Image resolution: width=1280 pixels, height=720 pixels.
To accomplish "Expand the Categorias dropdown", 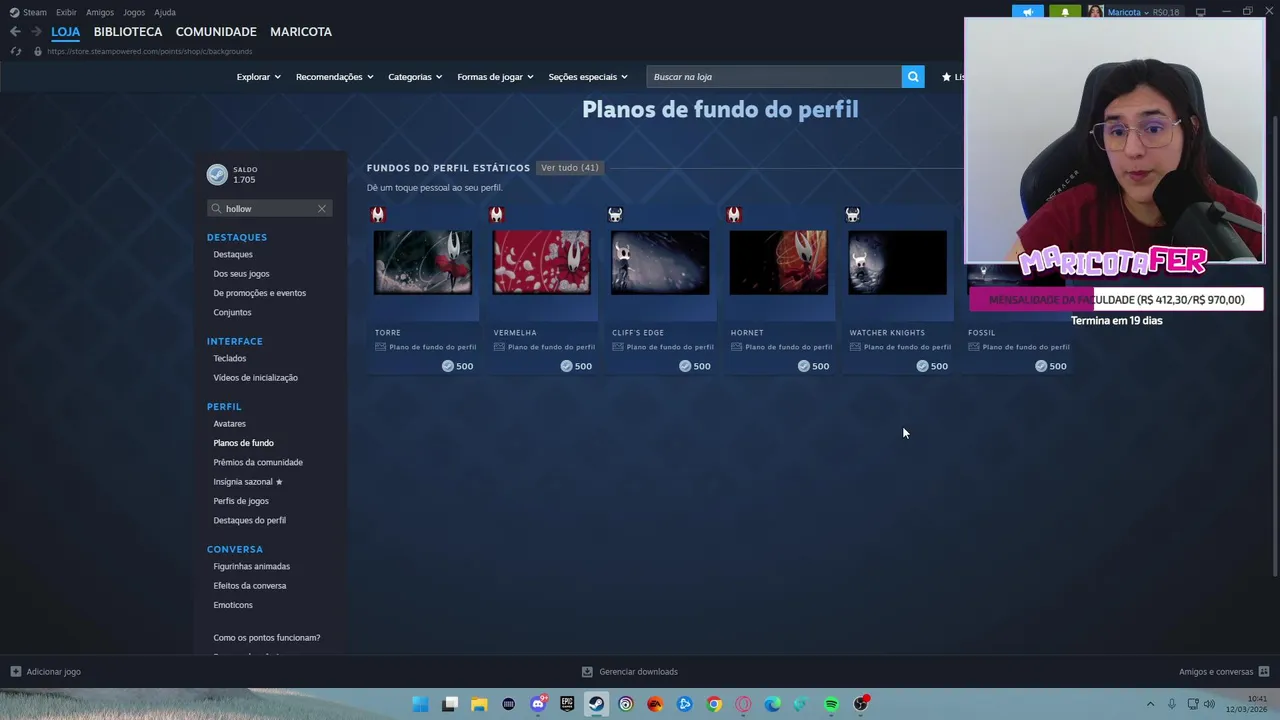I will (415, 77).
